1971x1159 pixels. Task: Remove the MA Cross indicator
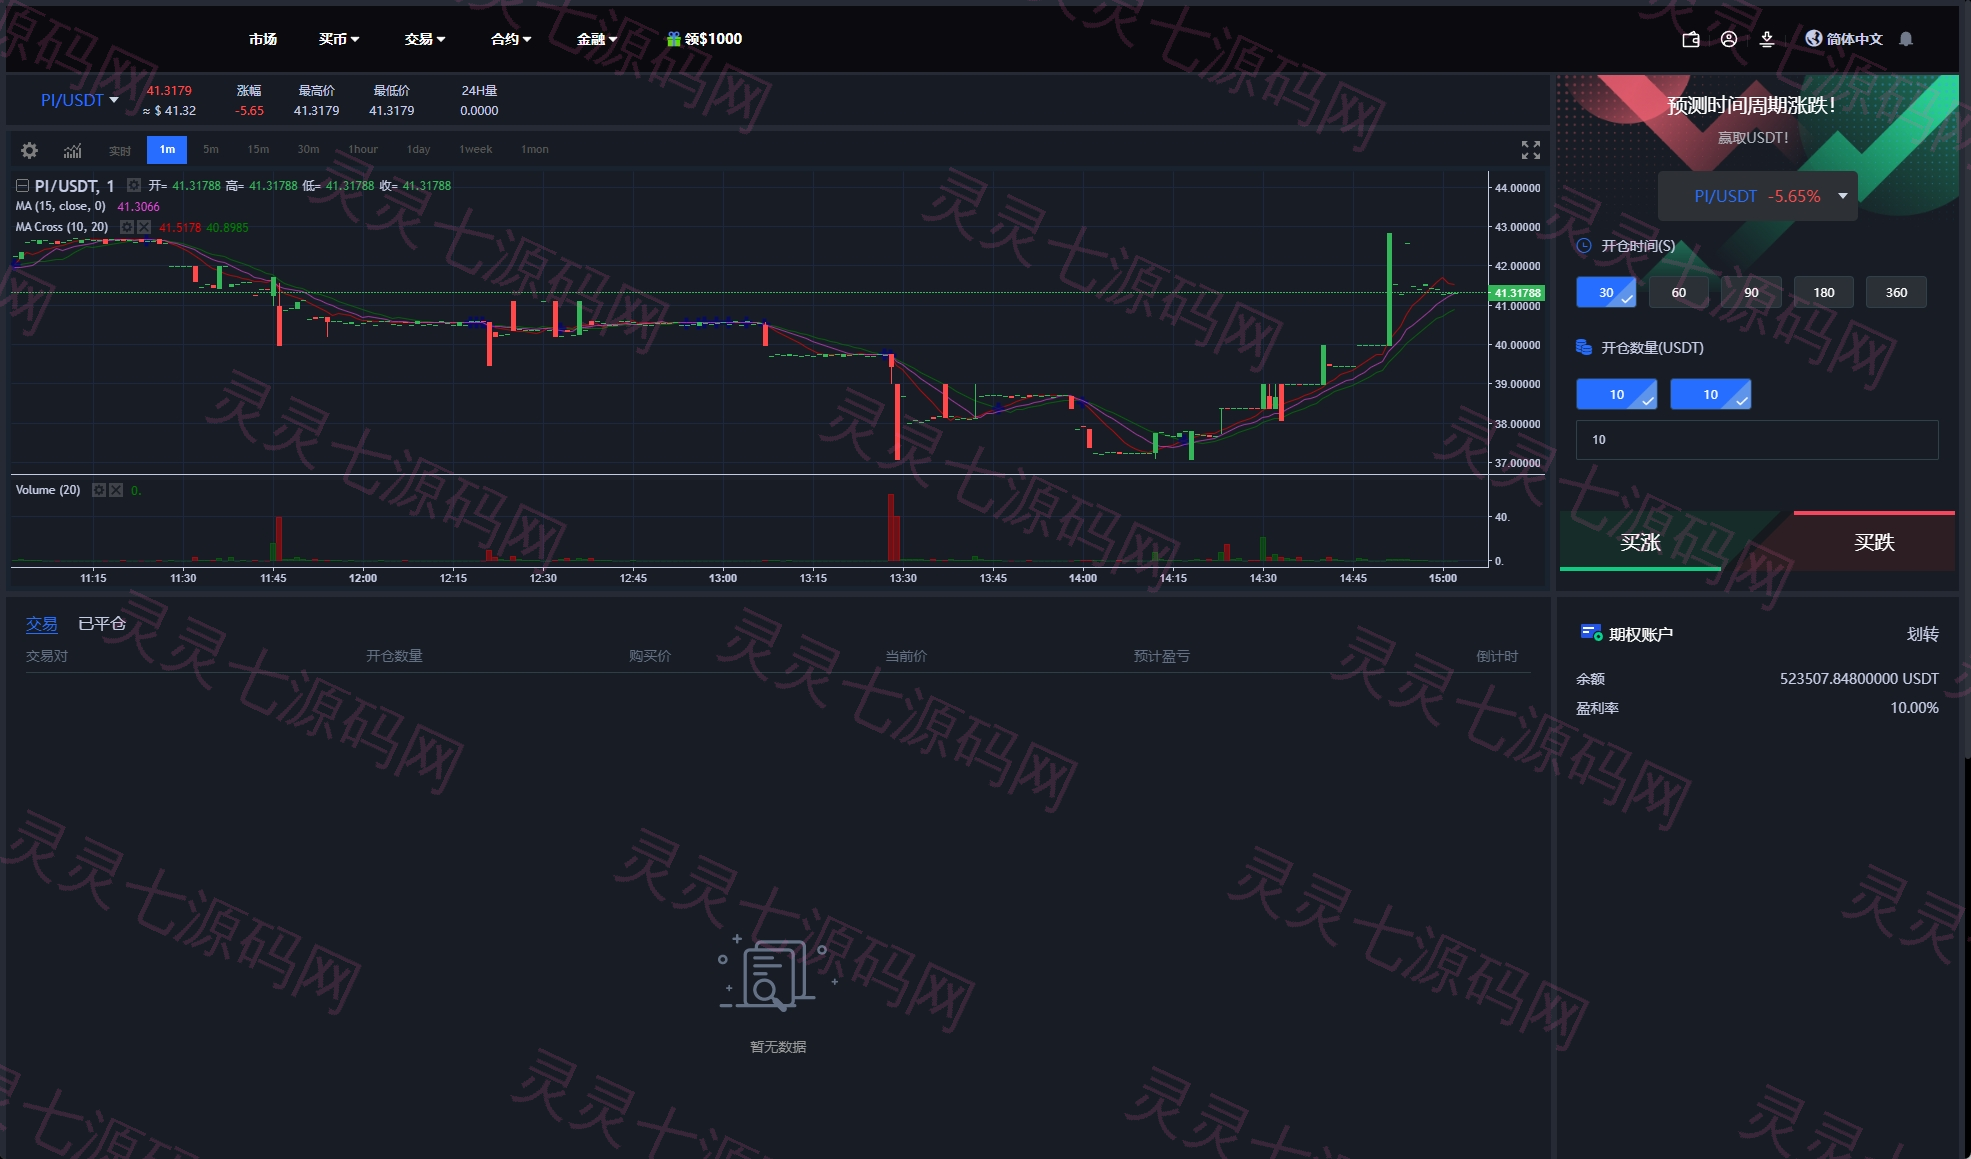tap(144, 227)
